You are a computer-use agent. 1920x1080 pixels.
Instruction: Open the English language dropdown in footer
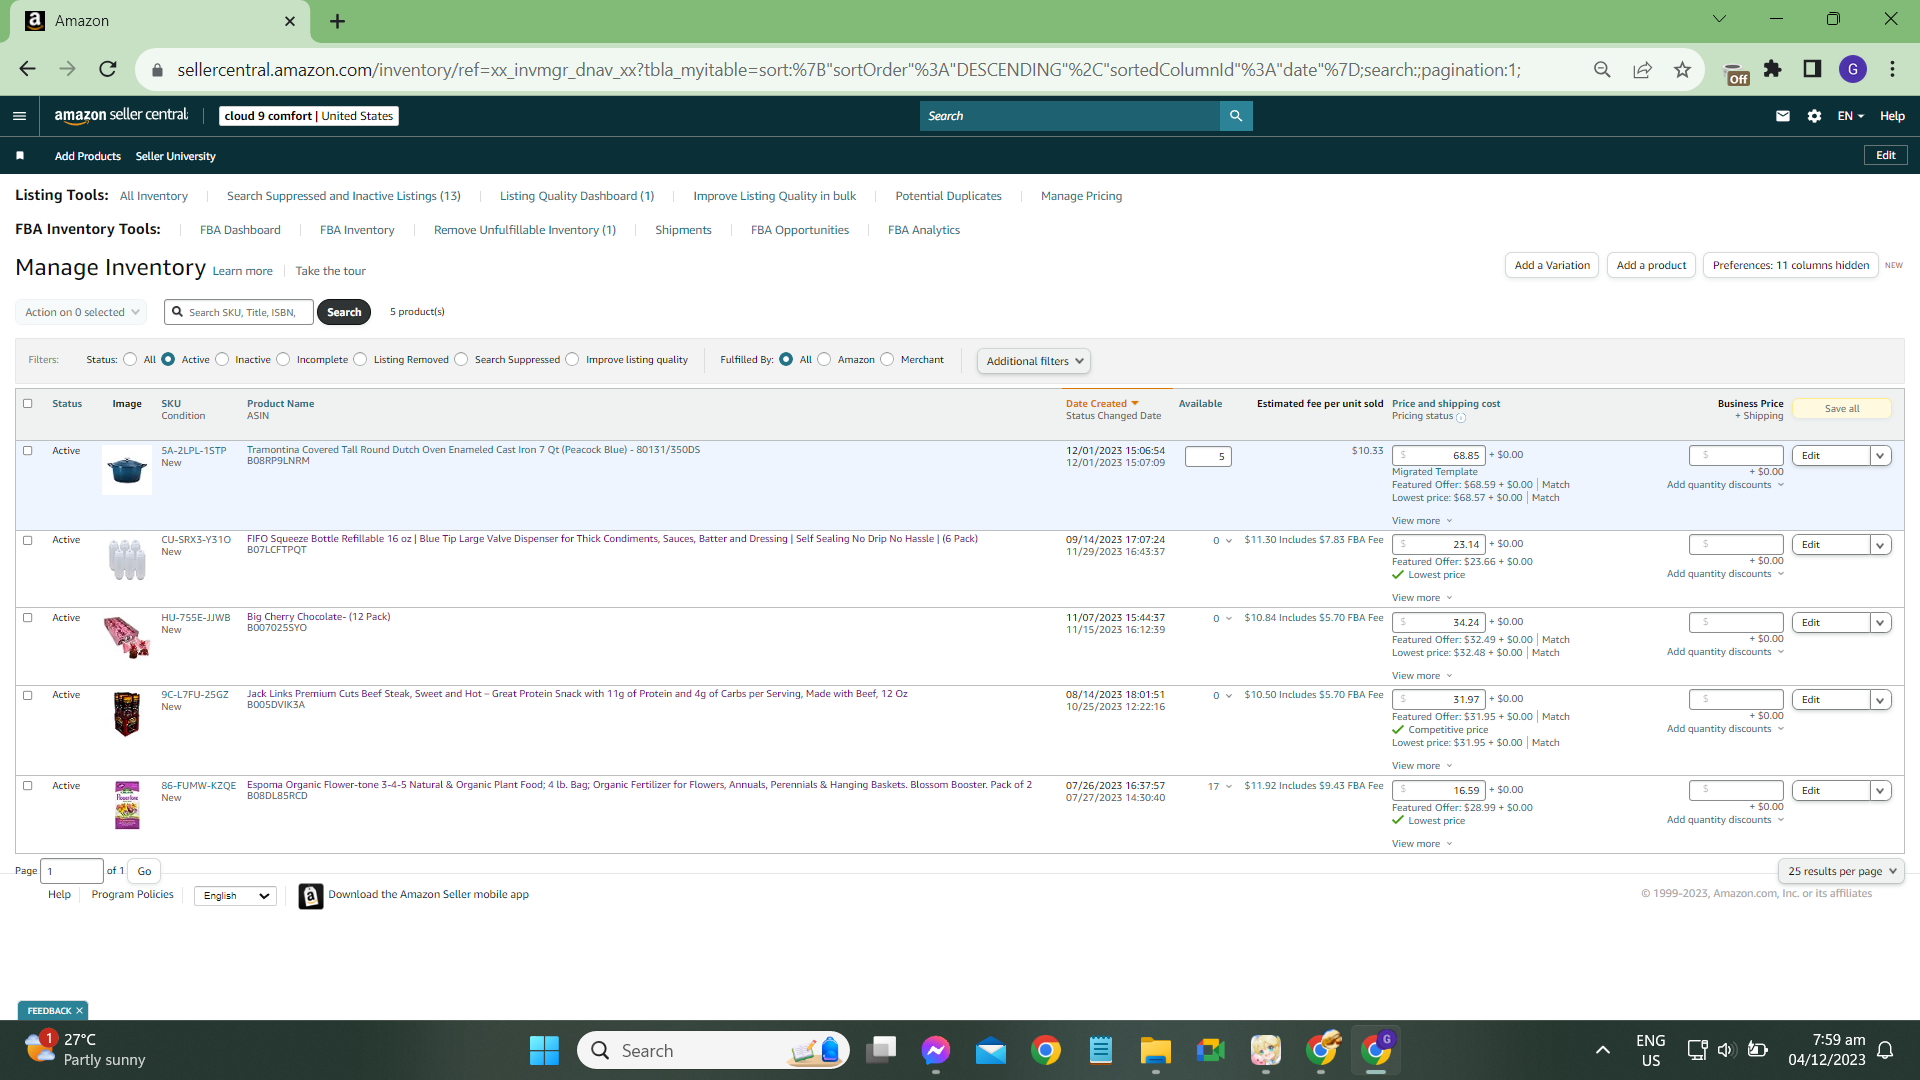[x=235, y=896]
